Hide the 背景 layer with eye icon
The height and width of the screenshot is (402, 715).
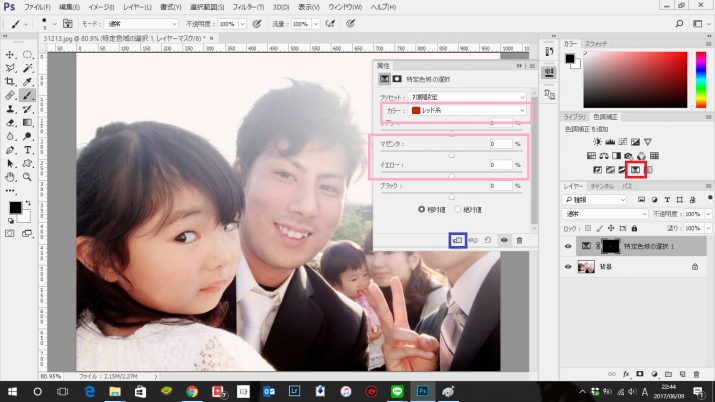pyautogui.click(x=566, y=266)
